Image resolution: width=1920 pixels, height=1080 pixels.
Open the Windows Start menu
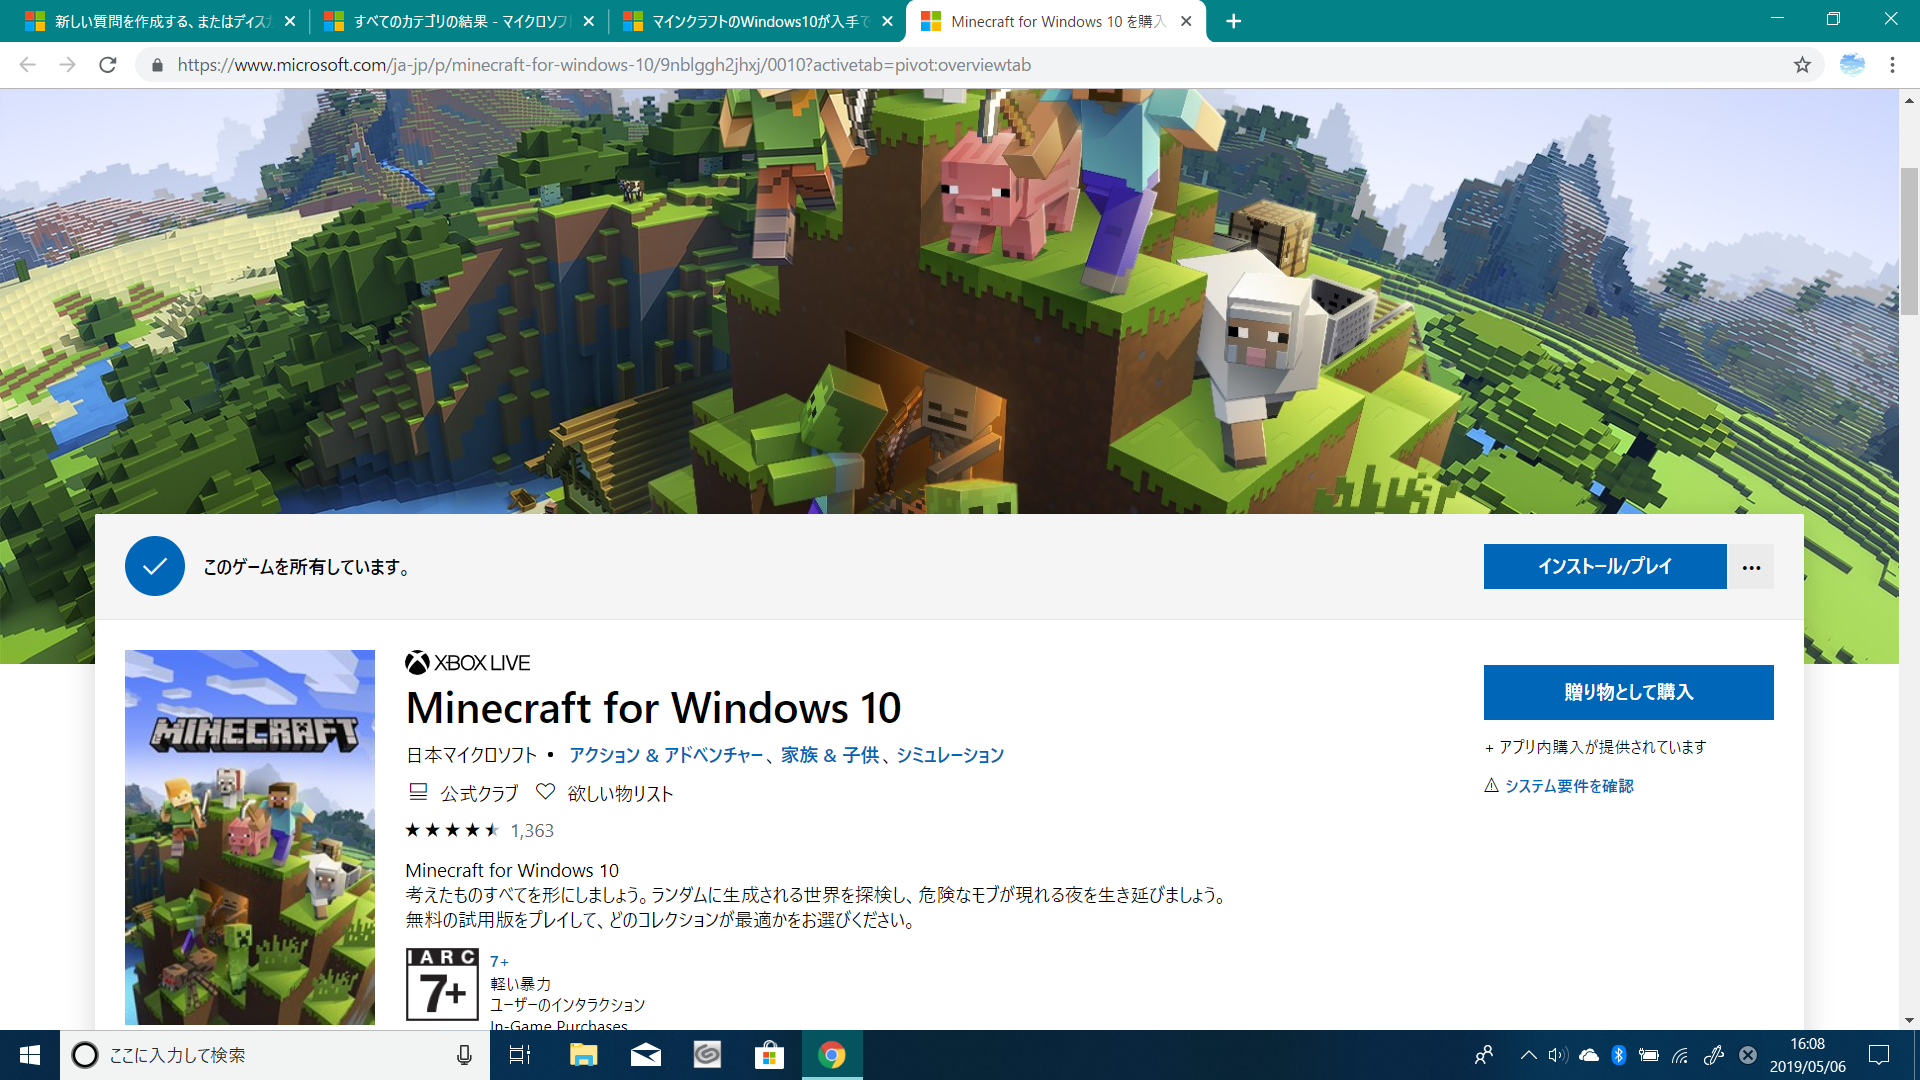[x=30, y=1055]
